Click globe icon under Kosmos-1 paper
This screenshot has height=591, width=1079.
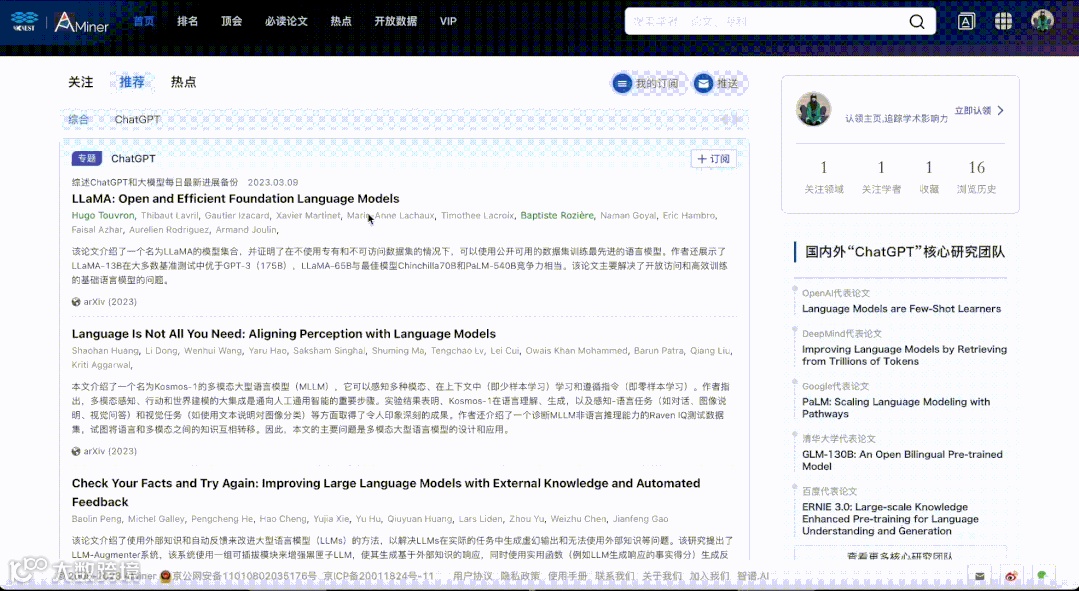[76, 451]
